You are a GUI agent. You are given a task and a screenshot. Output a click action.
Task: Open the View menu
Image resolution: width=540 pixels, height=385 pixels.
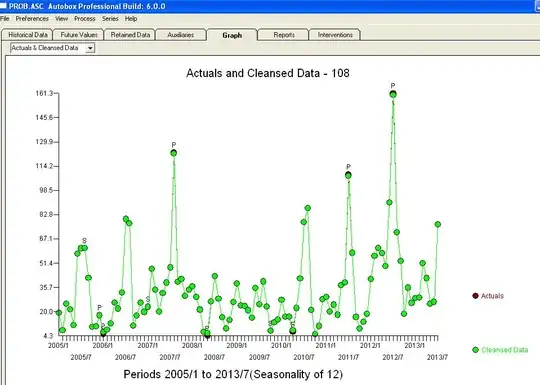pos(62,19)
